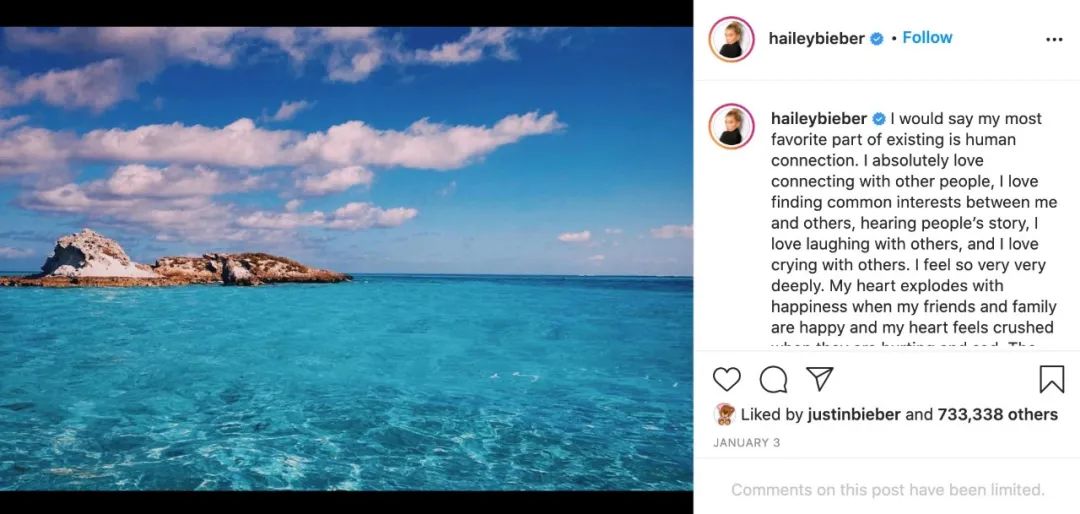Click the rocky island in the photo
Screen dimensions: 1080x514
click(x=176, y=260)
